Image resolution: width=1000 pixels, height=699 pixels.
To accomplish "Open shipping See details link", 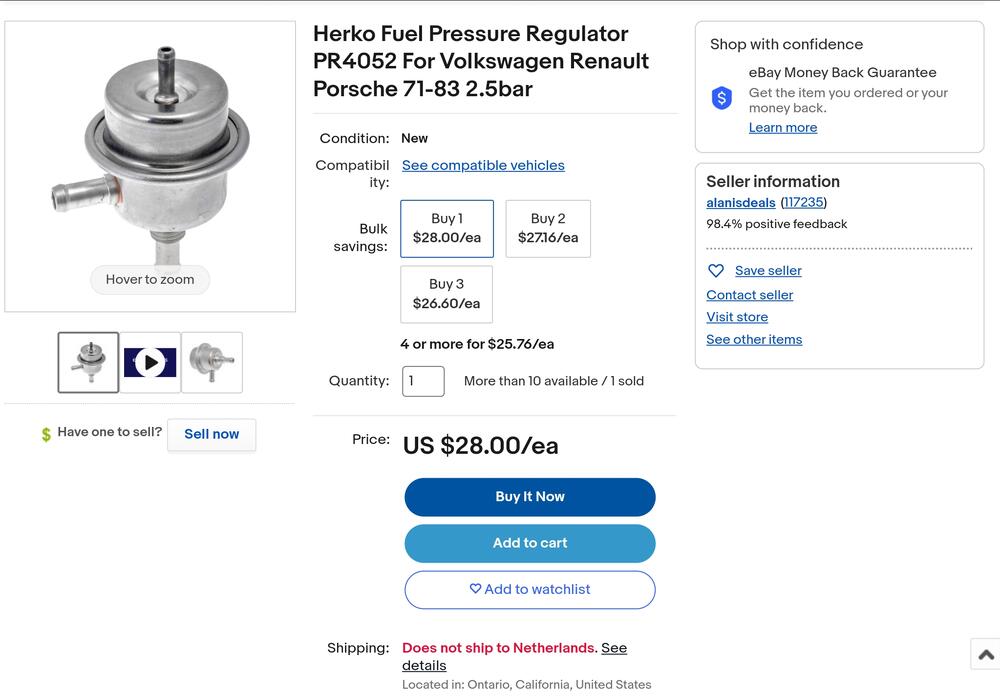I will point(515,657).
